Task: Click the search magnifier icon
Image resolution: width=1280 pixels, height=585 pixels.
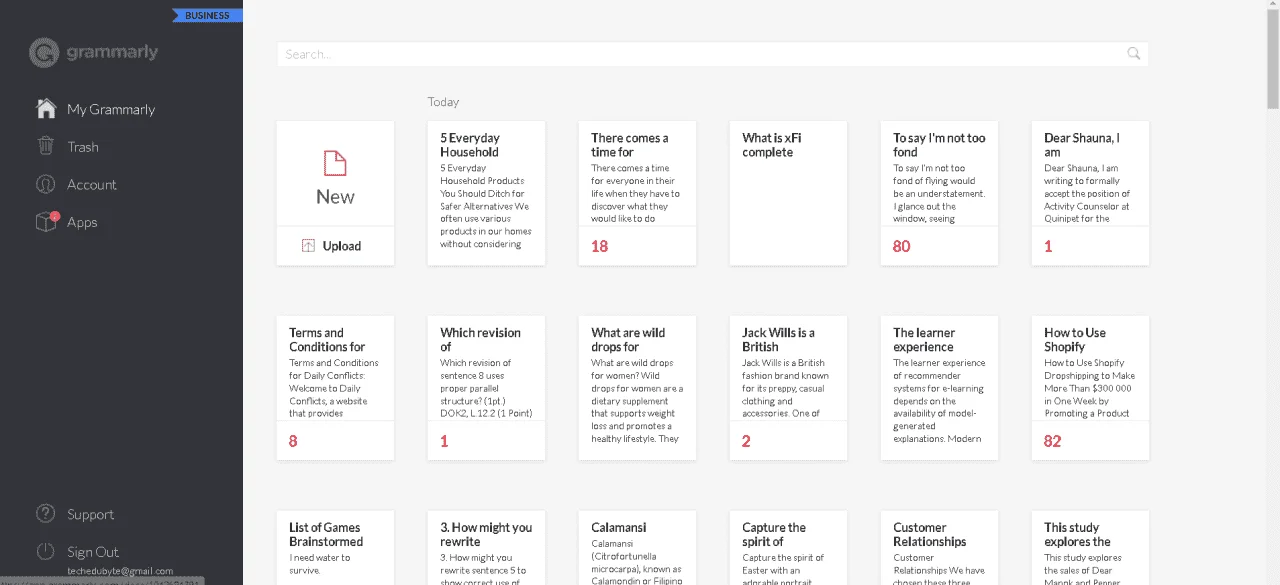Action: [1133, 54]
